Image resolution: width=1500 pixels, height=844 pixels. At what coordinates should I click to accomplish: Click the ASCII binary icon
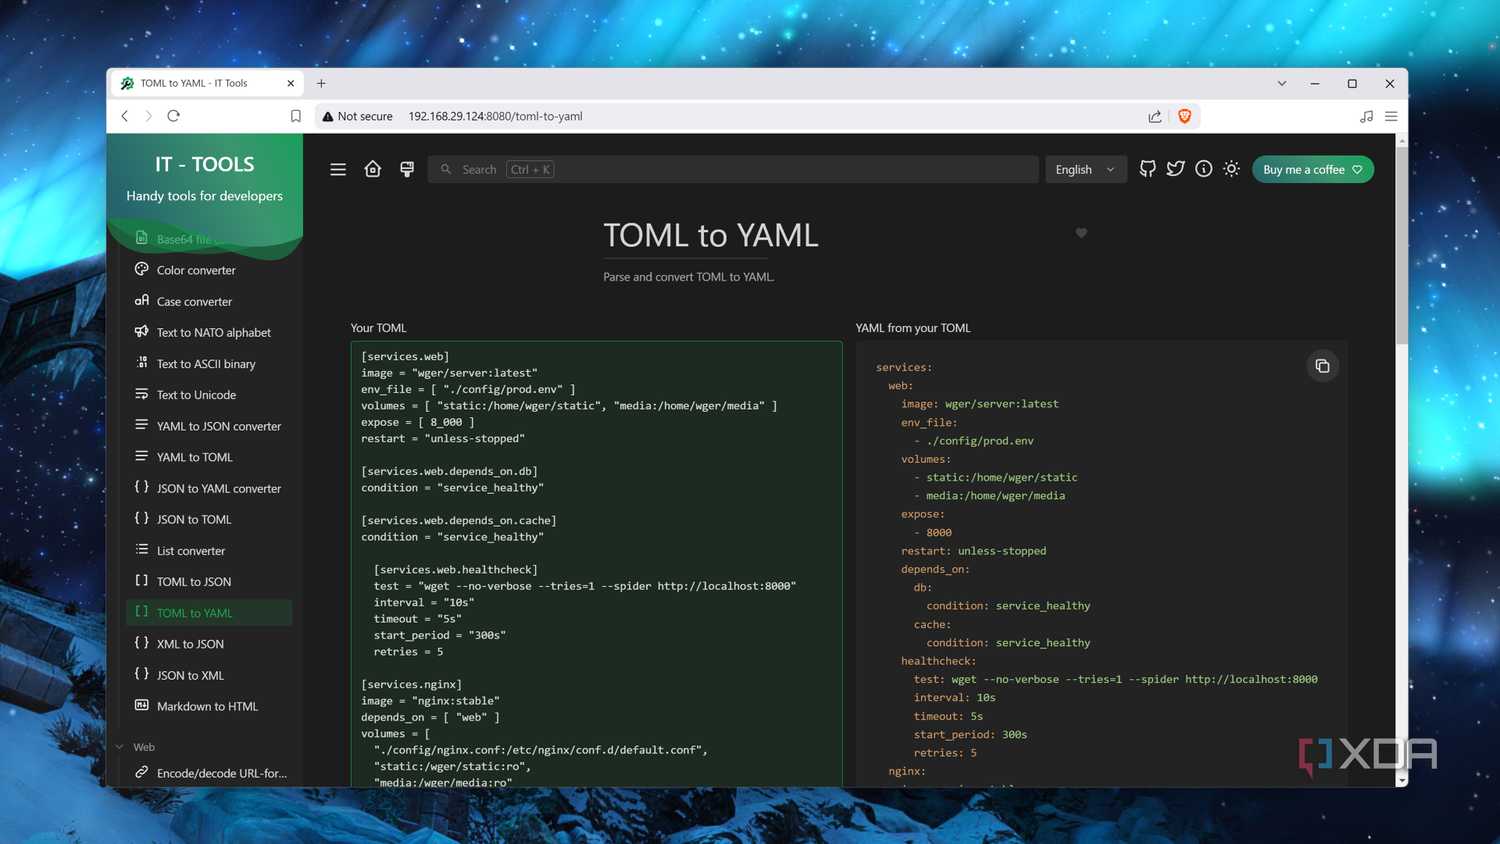click(x=141, y=363)
